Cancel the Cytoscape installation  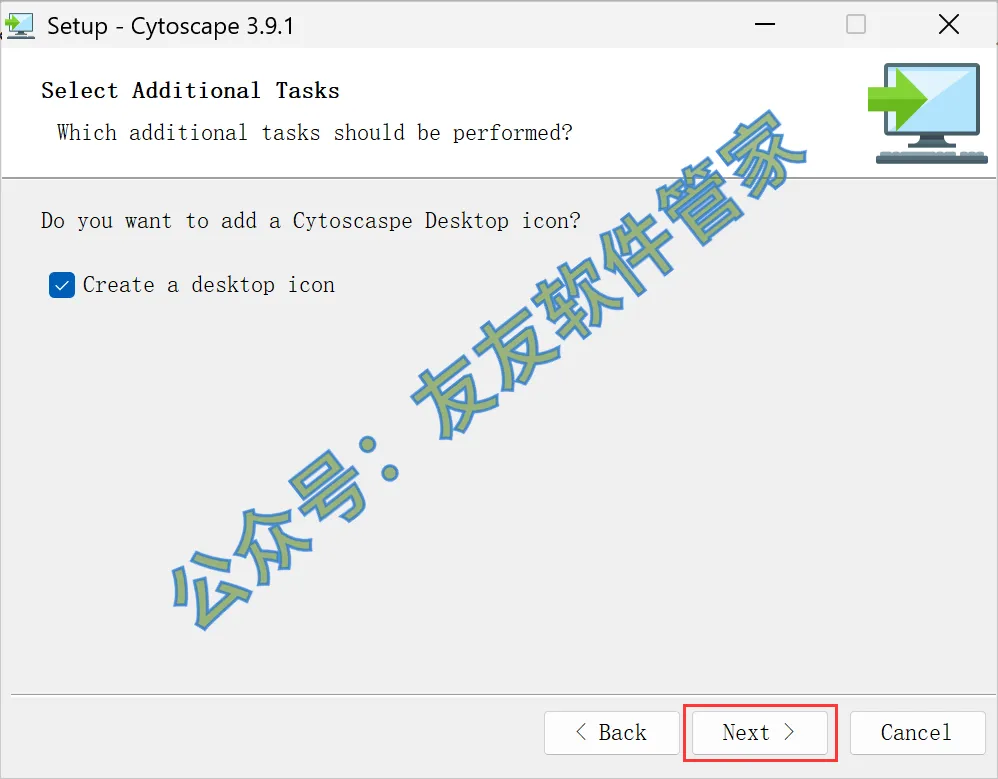pyautogui.click(x=917, y=733)
